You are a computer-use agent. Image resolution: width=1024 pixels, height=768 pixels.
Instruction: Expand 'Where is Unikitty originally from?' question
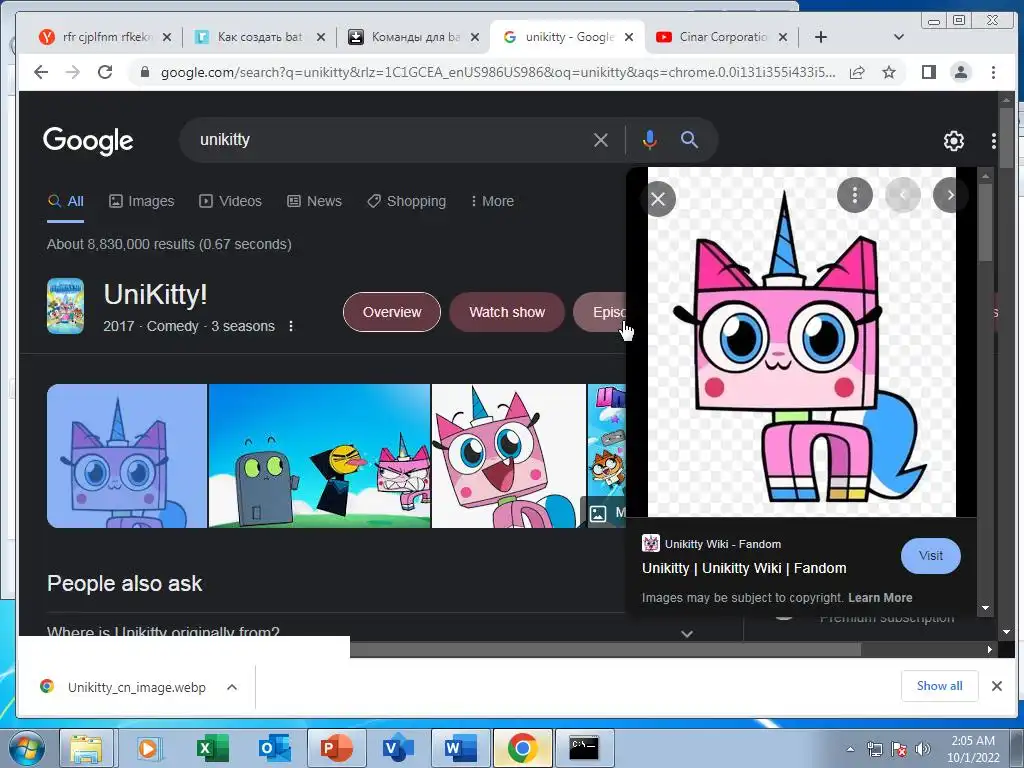tap(370, 633)
